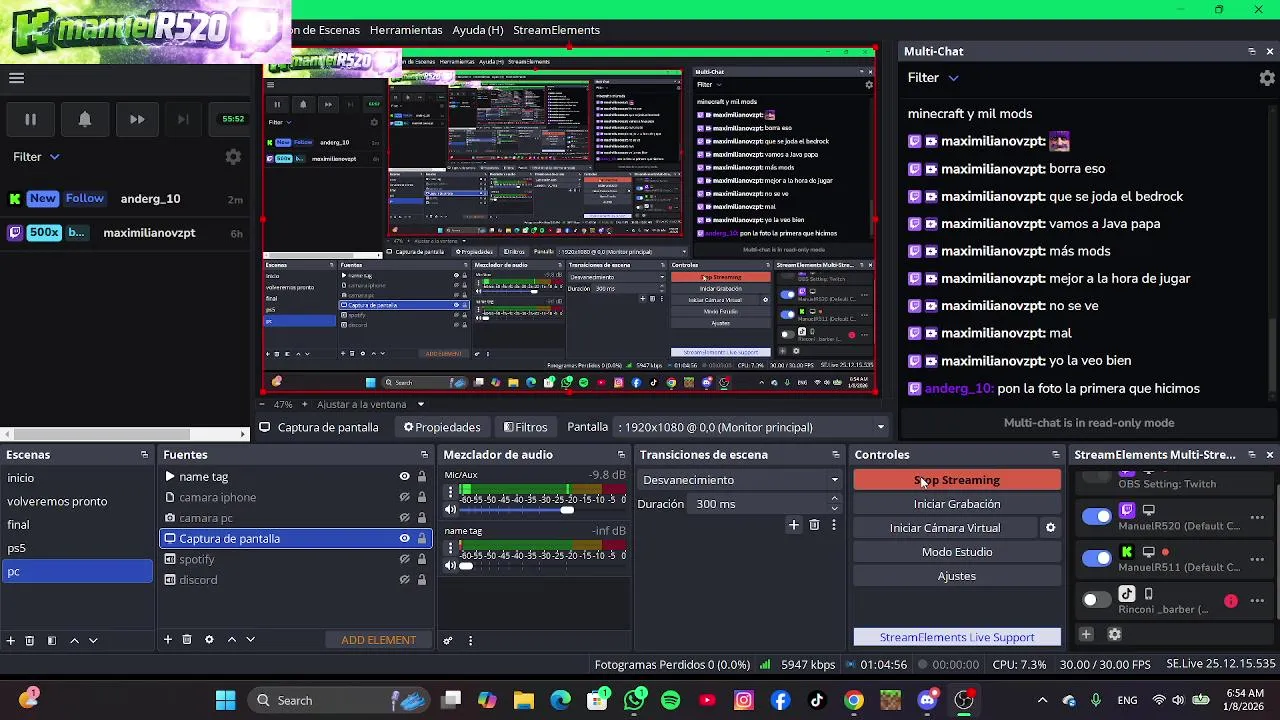Click Iniciar Grabación button
Image resolution: width=1280 pixels, height=720 pixels.
[957, 504]
